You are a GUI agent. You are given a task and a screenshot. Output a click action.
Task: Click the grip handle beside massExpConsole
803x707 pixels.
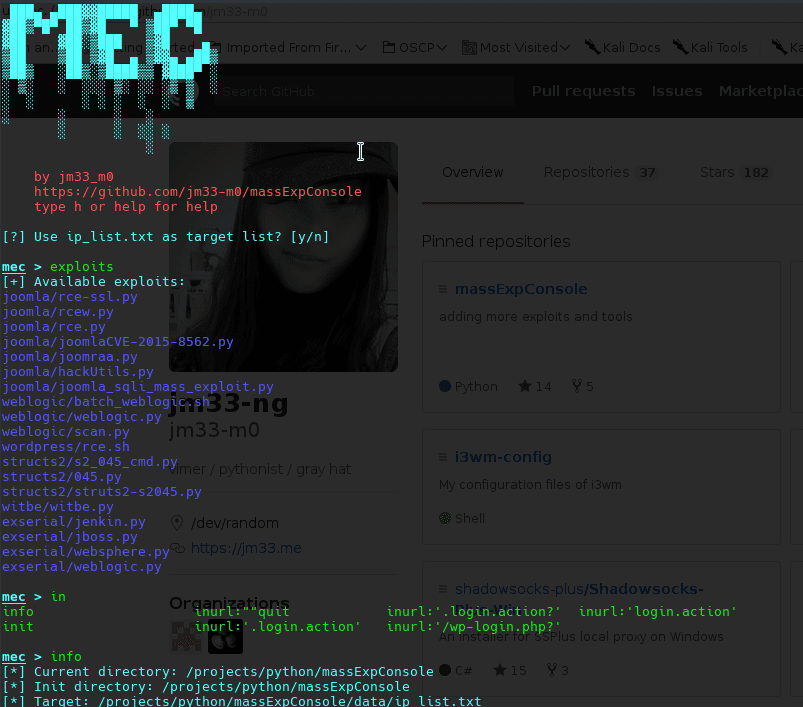[443, 289]
